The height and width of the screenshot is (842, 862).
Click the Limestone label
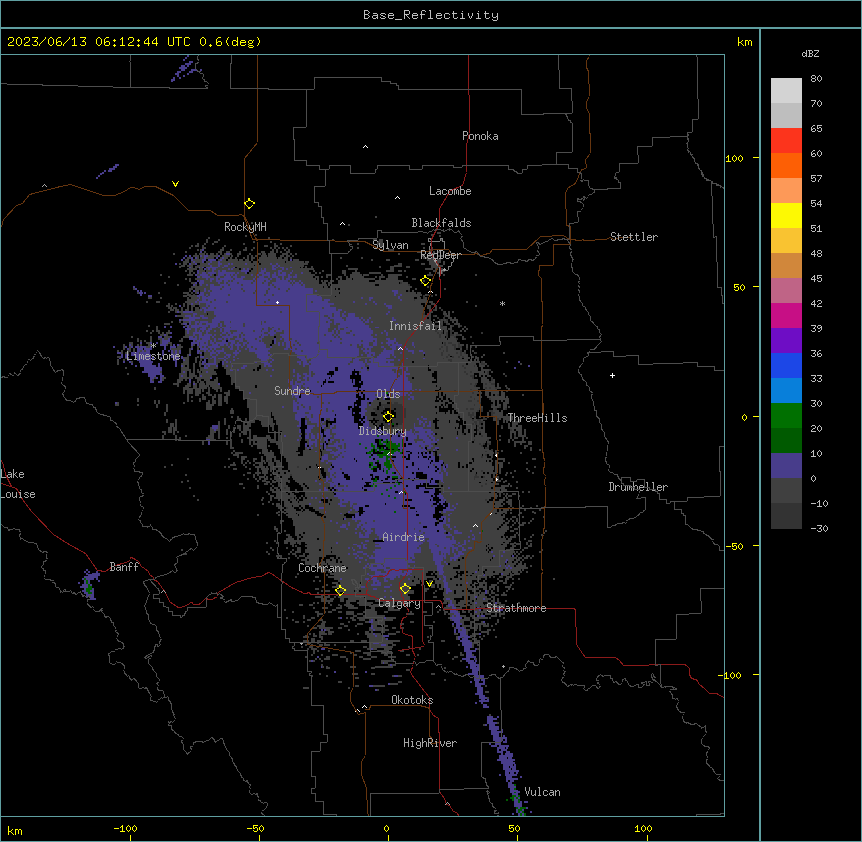pos(153,356)
